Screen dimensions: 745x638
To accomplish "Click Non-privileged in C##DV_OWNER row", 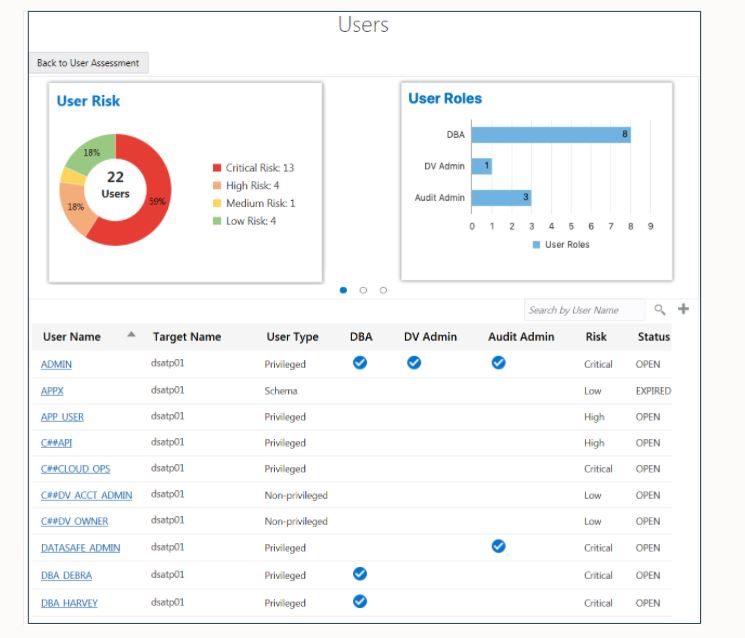I will point(296,522).
